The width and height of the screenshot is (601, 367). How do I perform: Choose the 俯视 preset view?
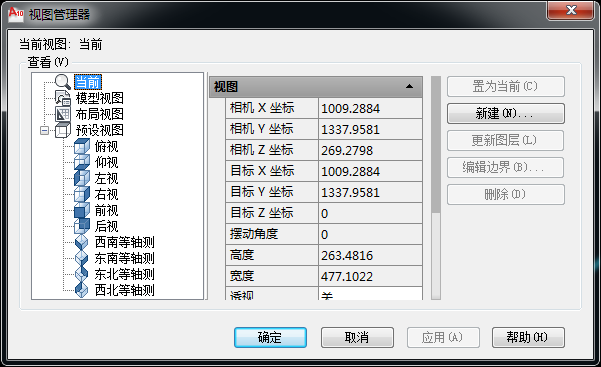107,146
